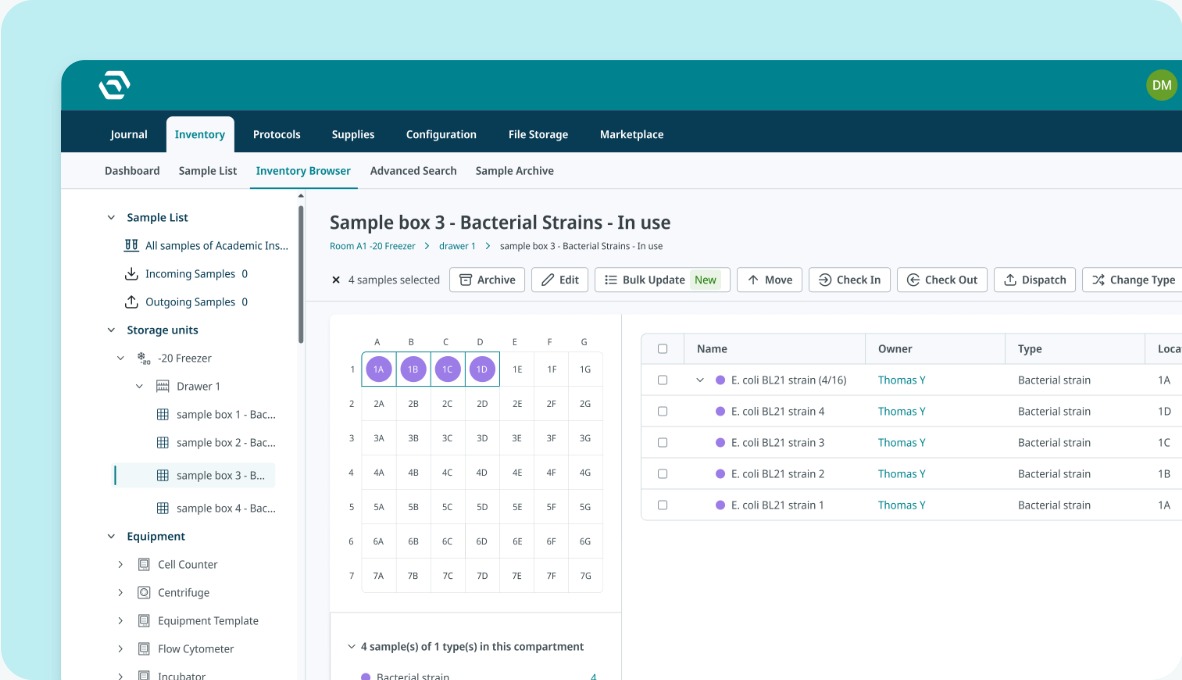
Task: Click the Bulk Update button
Action: pos(663,280)
